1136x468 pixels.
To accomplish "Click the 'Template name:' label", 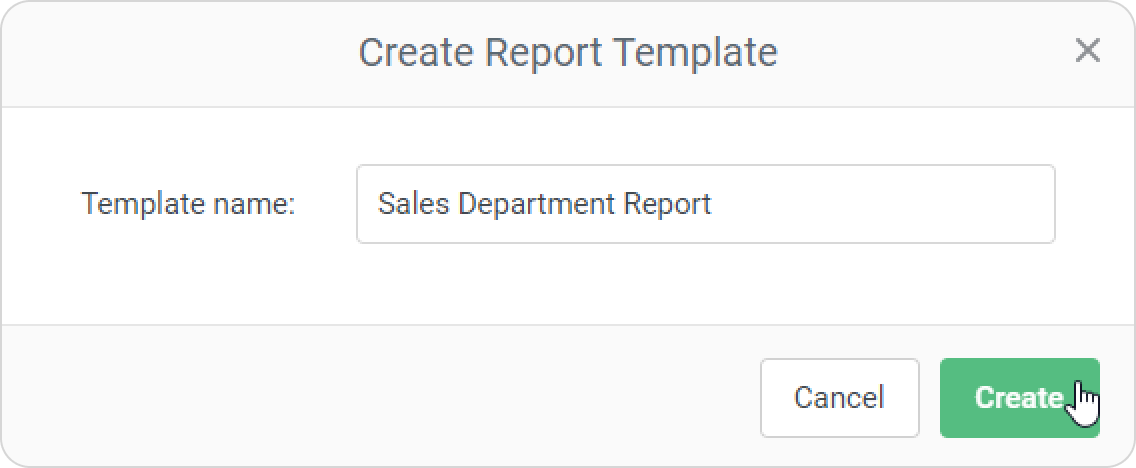I will (x=188, y=204).
